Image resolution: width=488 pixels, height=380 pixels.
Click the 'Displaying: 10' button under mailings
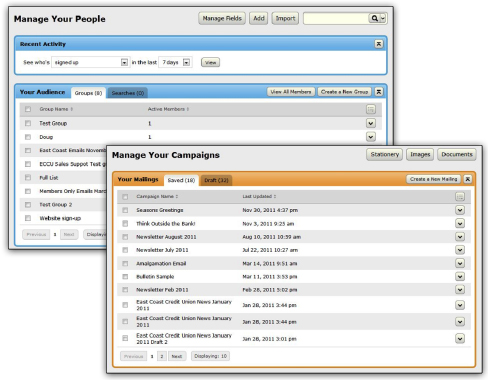click(x=211, y=356)
